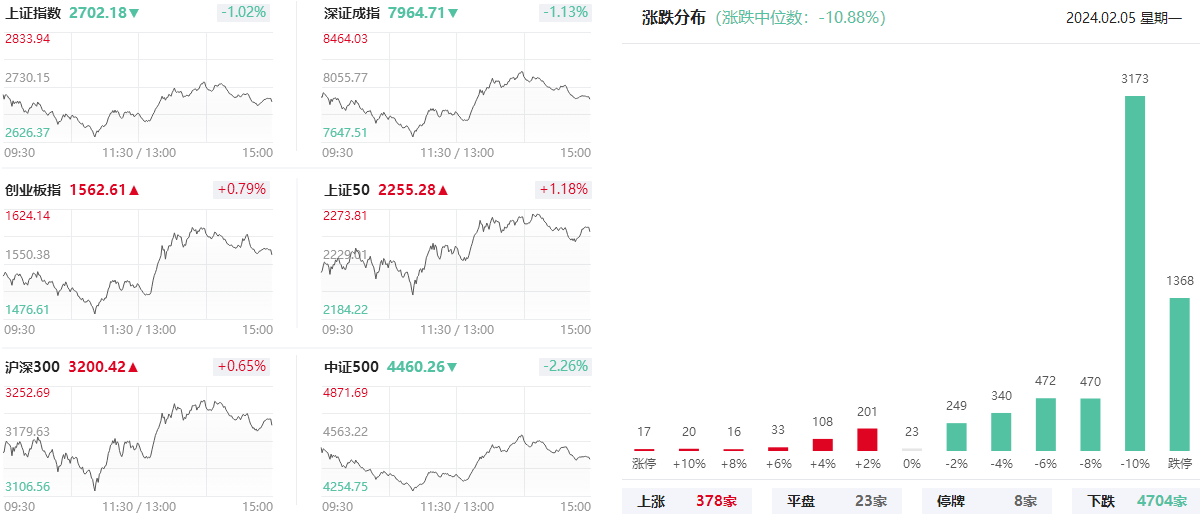Select the 下跌 4704家 summary box
Viewport: 1200px width, 519px height.
1135,501
